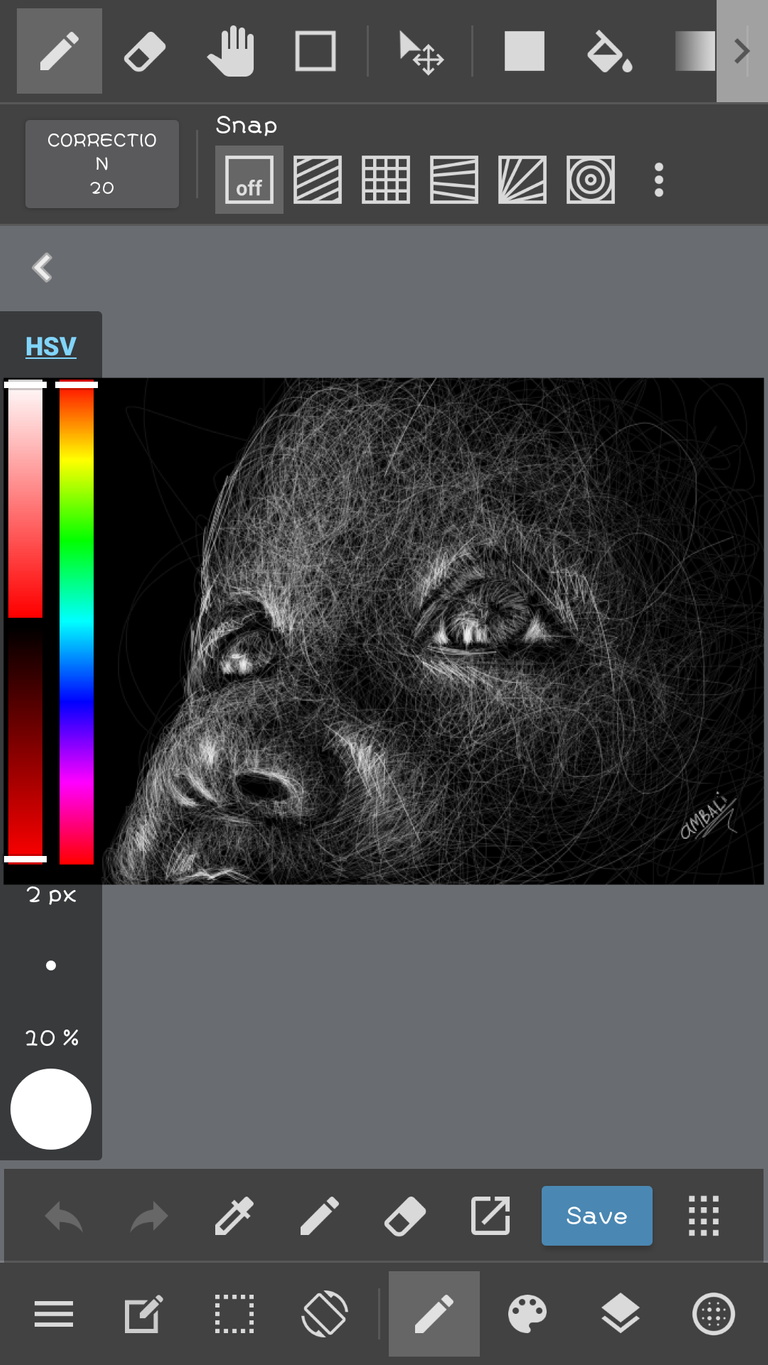This screenshot has width=768, height=1365.
Task: Open the edit canvas icon
Action: (x=143, y=1314)
